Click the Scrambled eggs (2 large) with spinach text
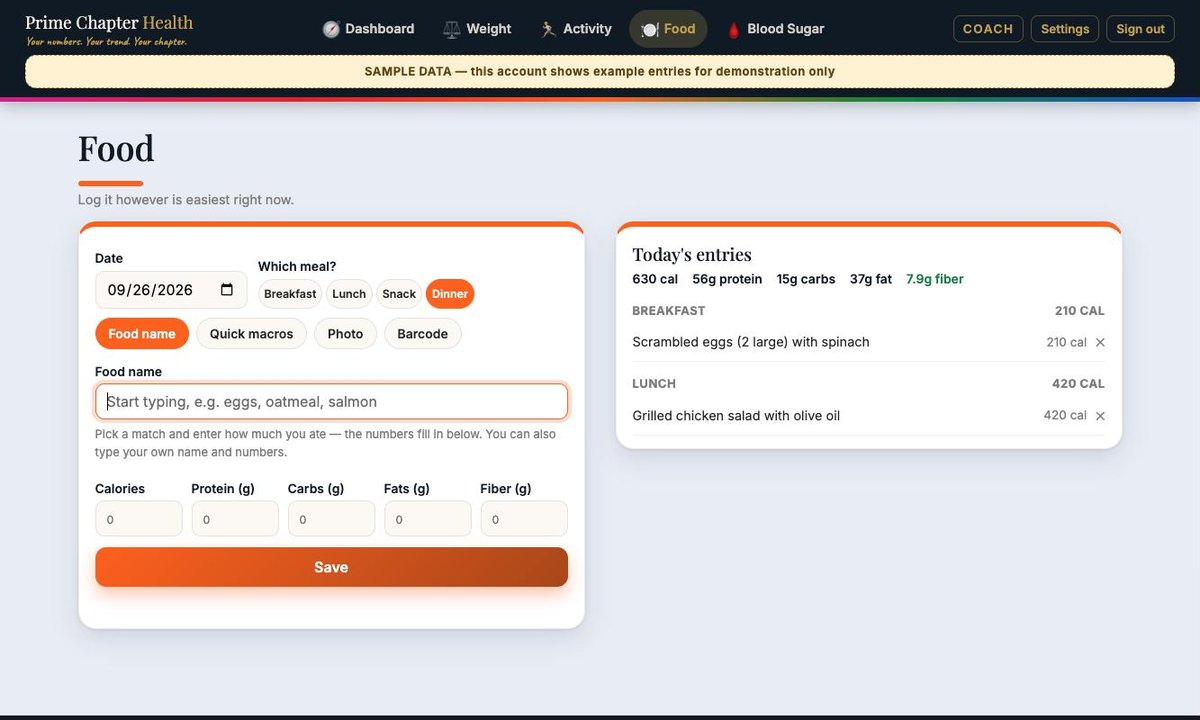 (751, 342)
